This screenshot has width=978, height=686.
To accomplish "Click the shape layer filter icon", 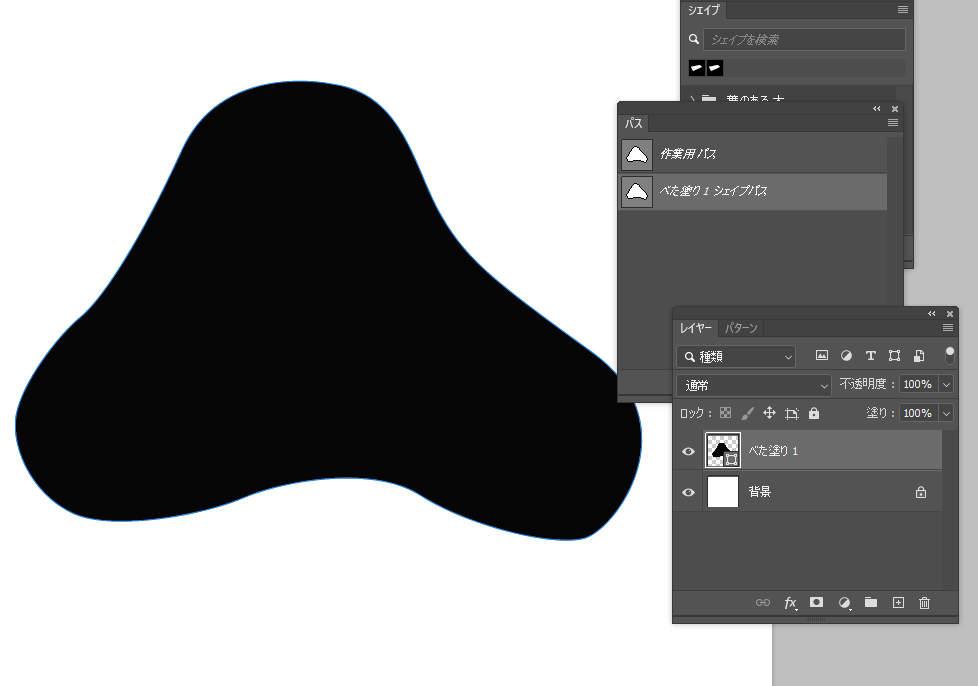I will [x=894, y=356].
